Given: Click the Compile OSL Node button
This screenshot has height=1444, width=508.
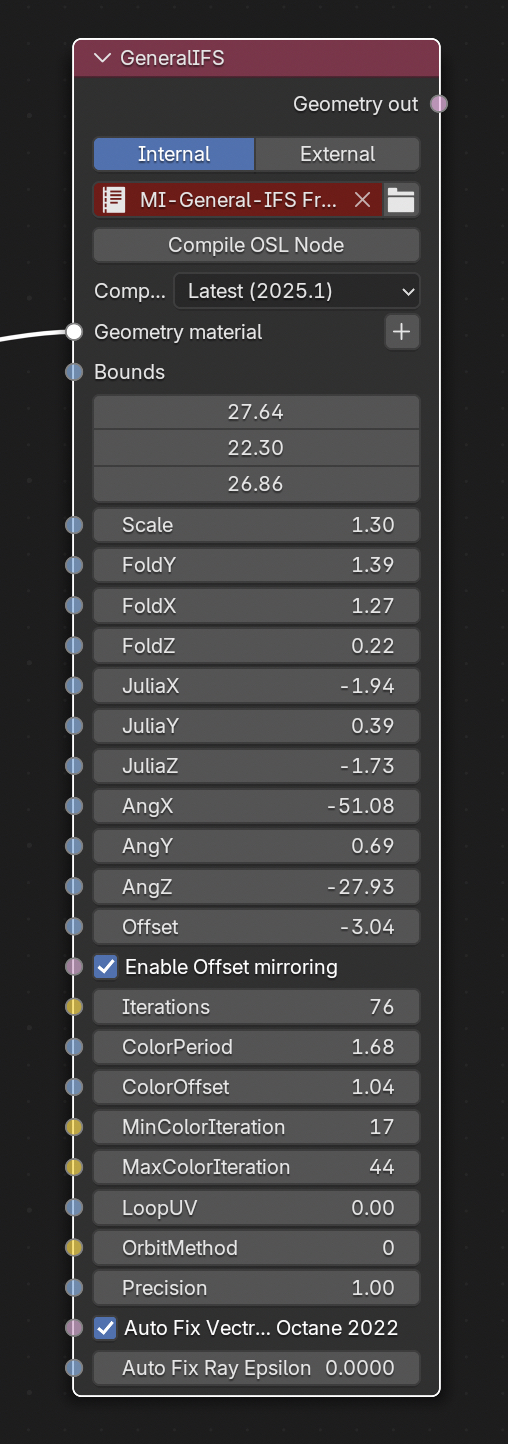Looking at the screenshot, I should click(x=256, y=245).
